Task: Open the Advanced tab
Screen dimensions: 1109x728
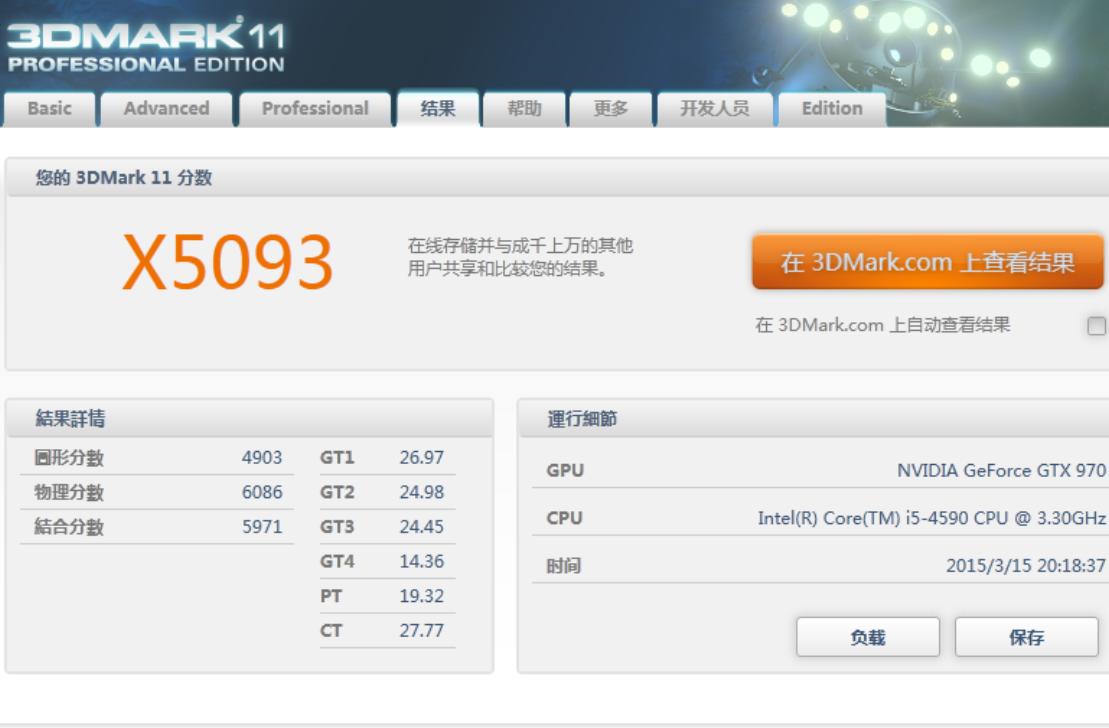Action: [x=166, y=109]
